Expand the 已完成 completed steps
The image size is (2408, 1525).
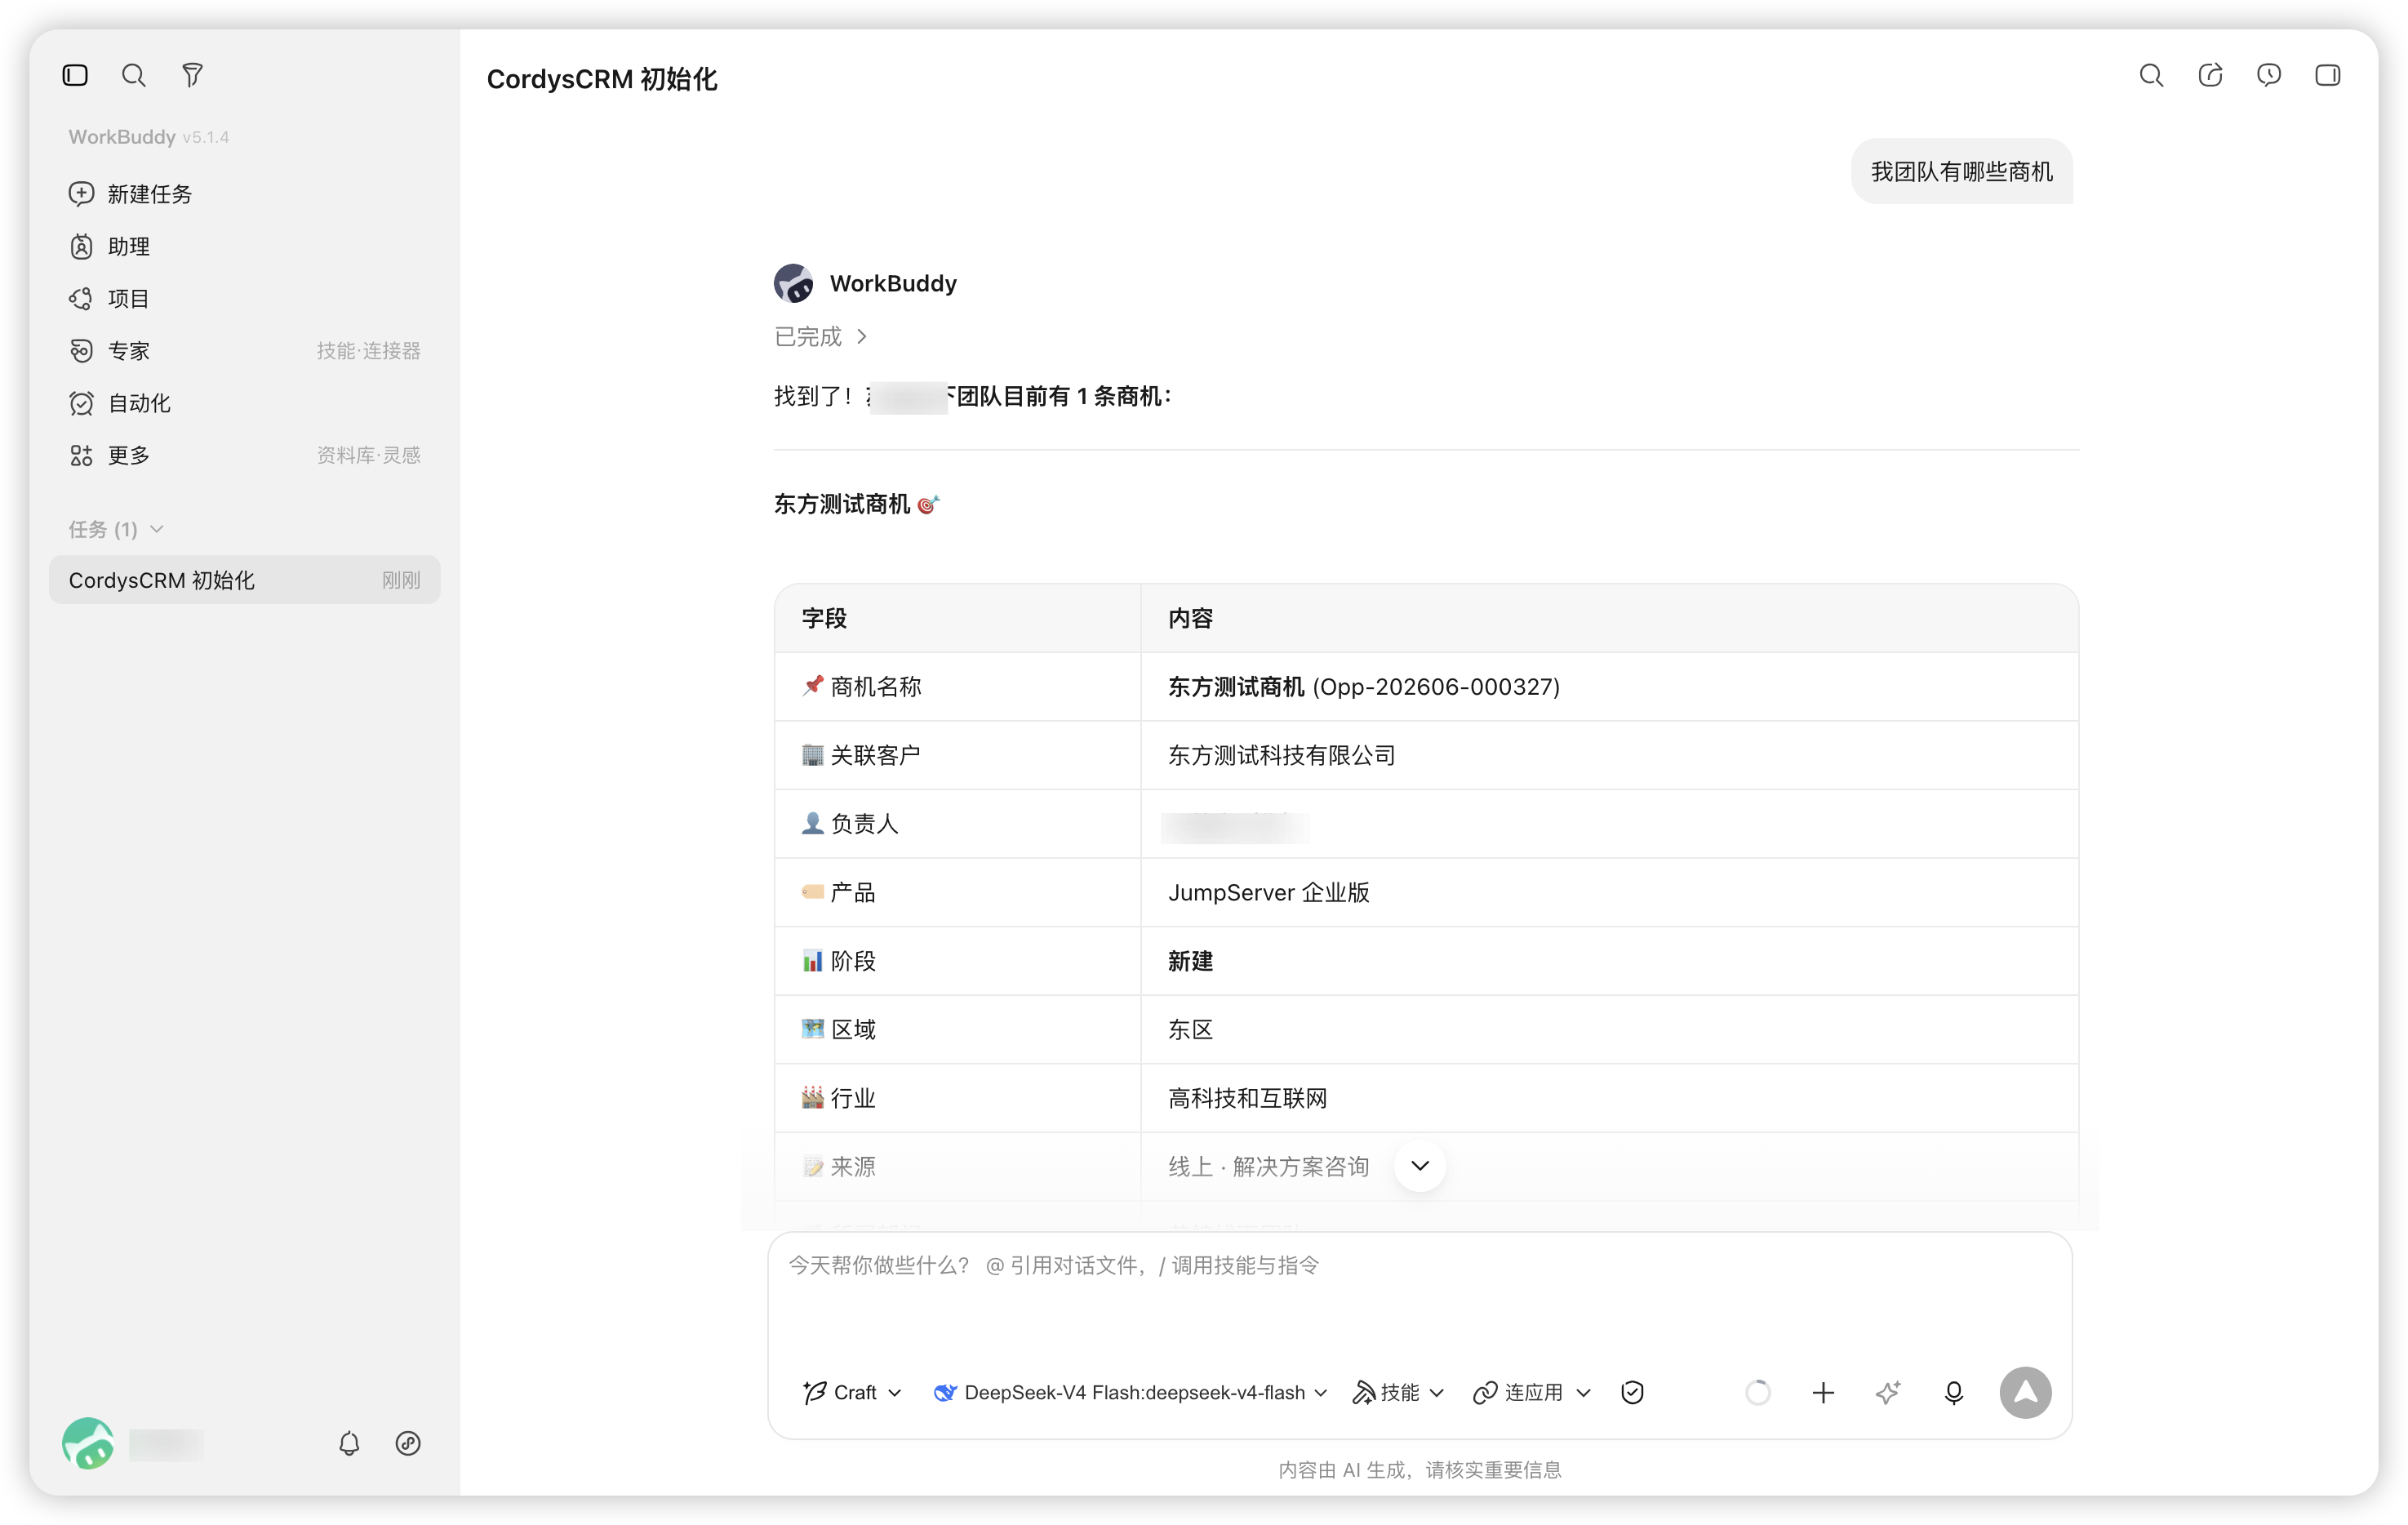click(x=821, y=337)
